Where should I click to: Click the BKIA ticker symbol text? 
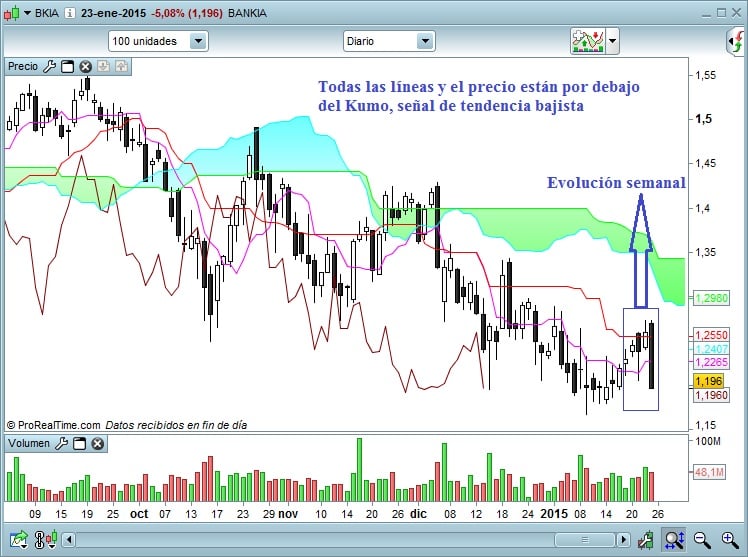(47, 13)
